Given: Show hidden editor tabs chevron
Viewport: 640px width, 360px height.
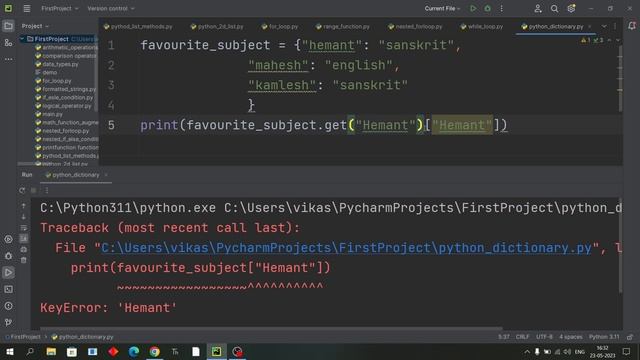Looking at the screenshot, I should [x=604, y=27].
